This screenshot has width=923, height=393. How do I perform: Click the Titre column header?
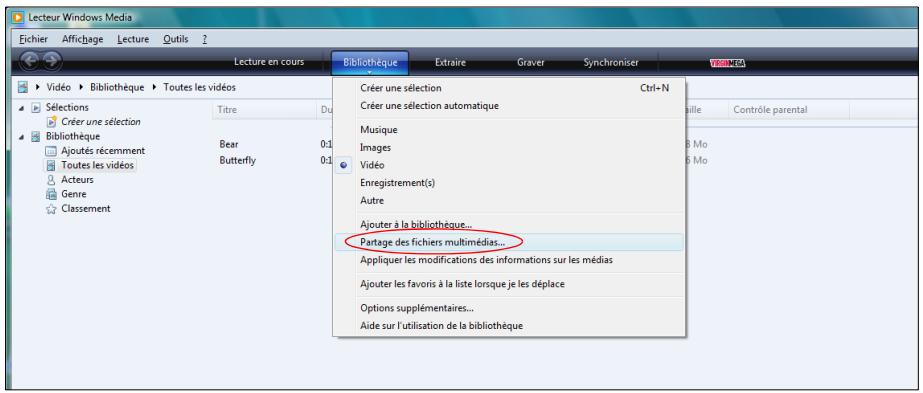click(x=264, y=110)
